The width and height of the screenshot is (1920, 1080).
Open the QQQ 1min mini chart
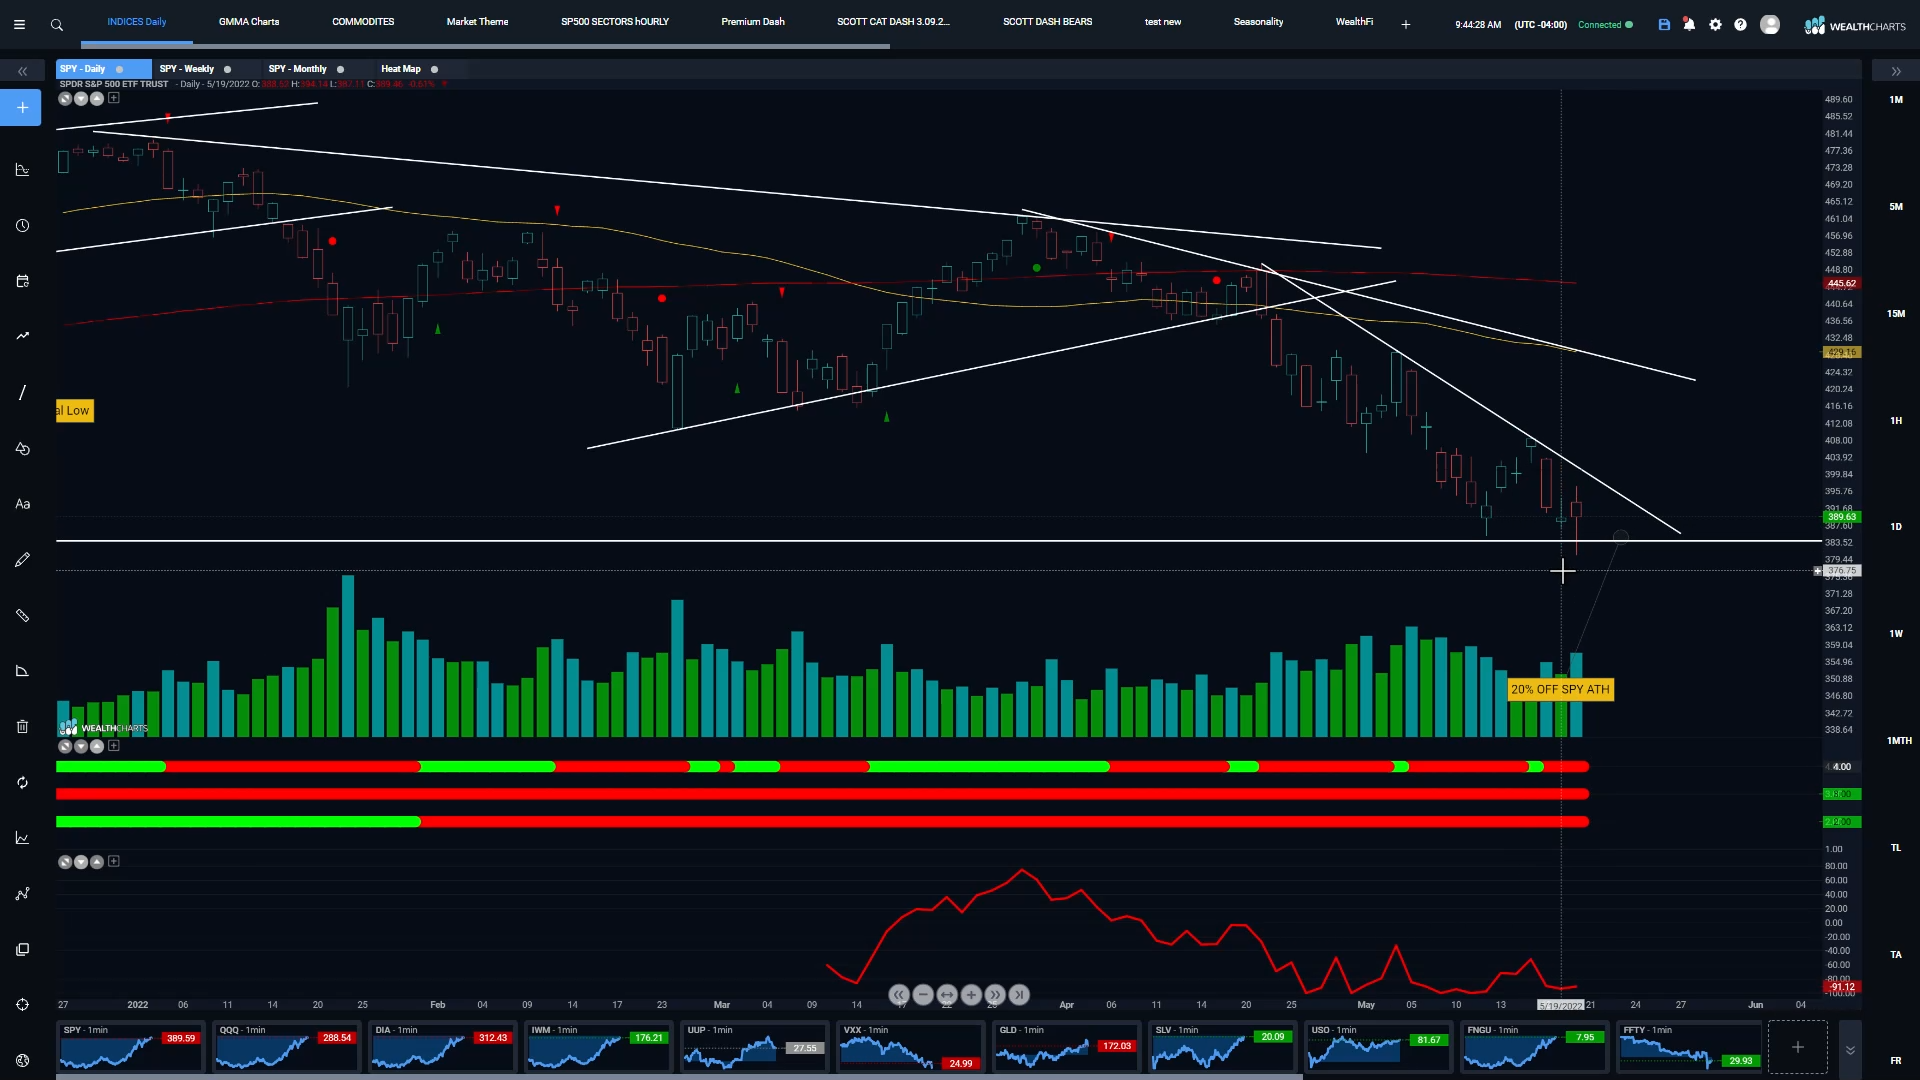[285, 1047]
